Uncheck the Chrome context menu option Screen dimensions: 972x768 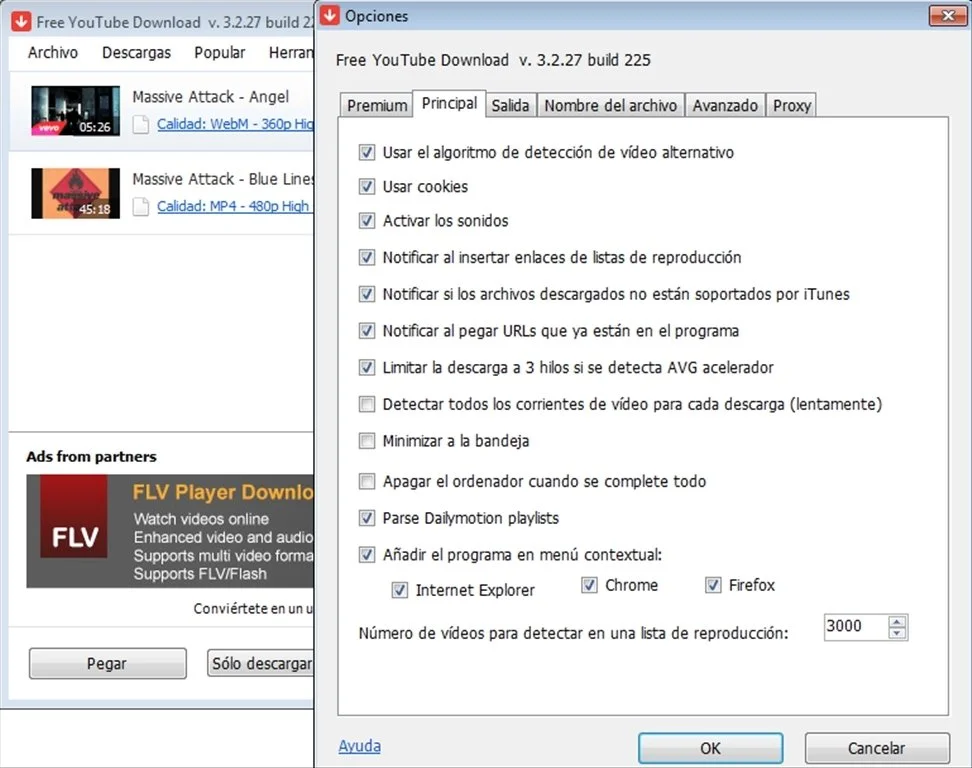tap(589, 585)
